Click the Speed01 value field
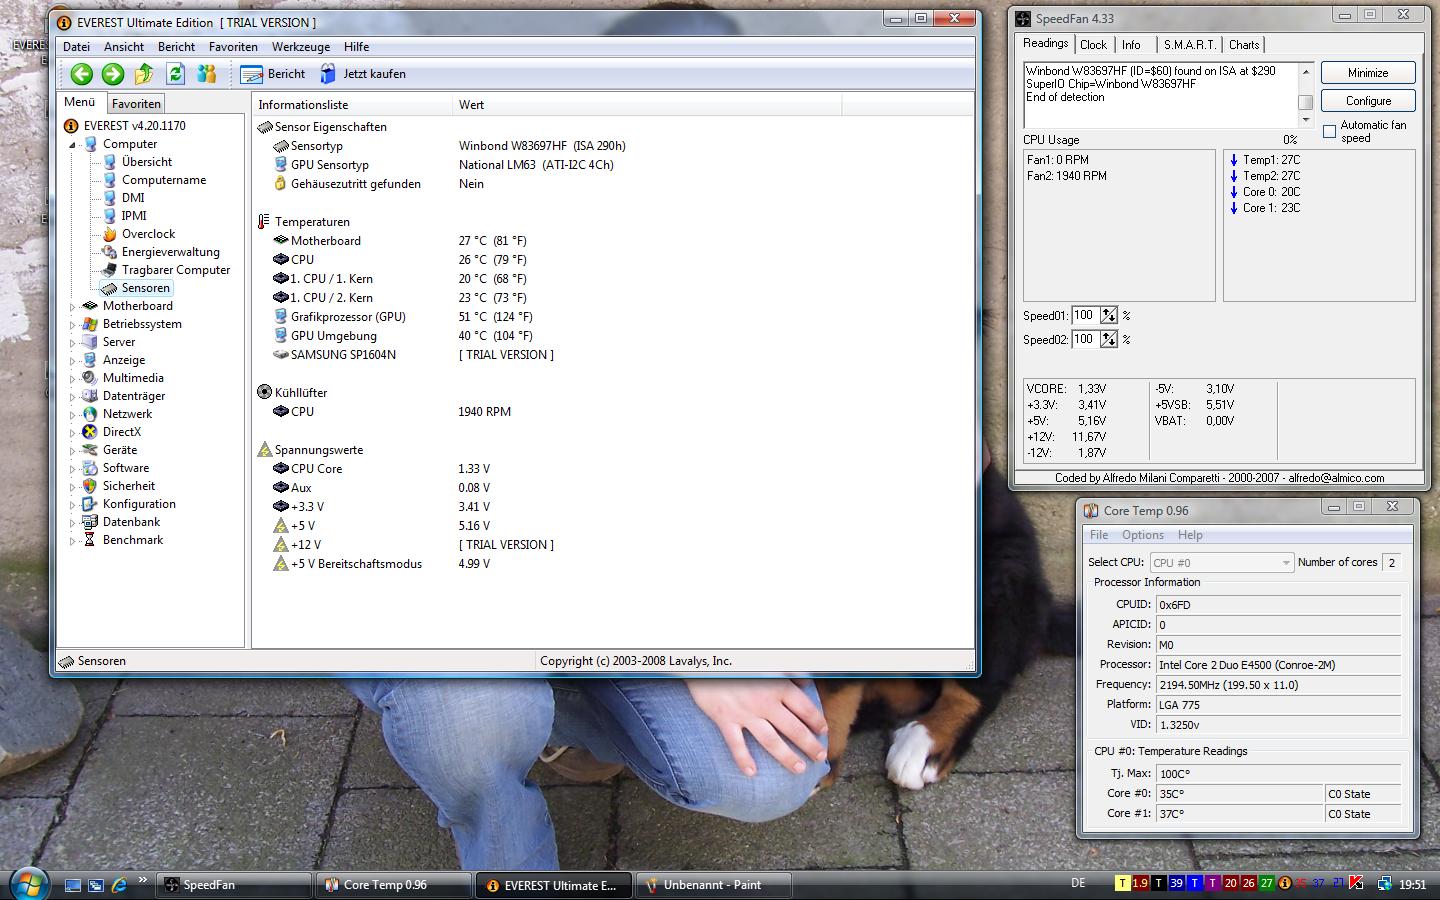Screen dimensions: 1440x900 point(1085,315)
